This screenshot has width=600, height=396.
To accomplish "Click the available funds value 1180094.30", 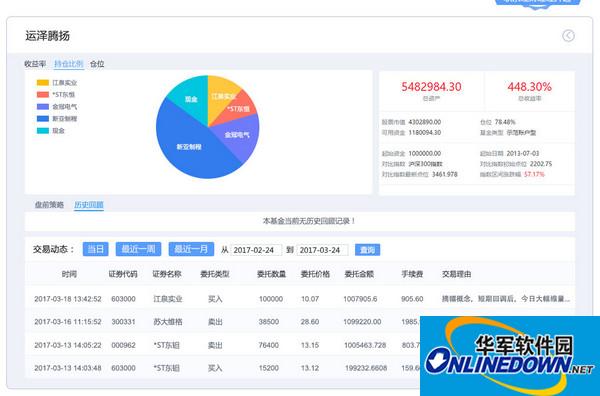I will pyautogui.click(x=425, y=132).
